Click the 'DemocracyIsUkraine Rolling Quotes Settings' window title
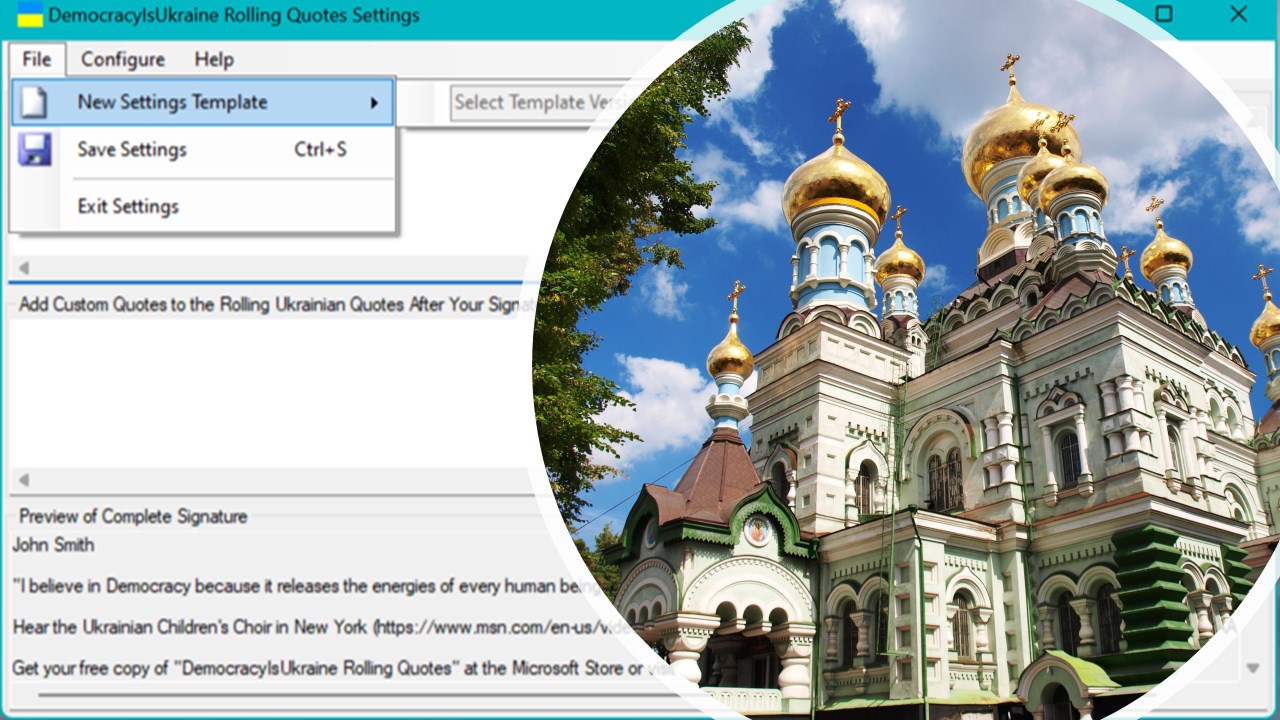Viewport: 1280px width, 720px height. click(x=234, y=15)
